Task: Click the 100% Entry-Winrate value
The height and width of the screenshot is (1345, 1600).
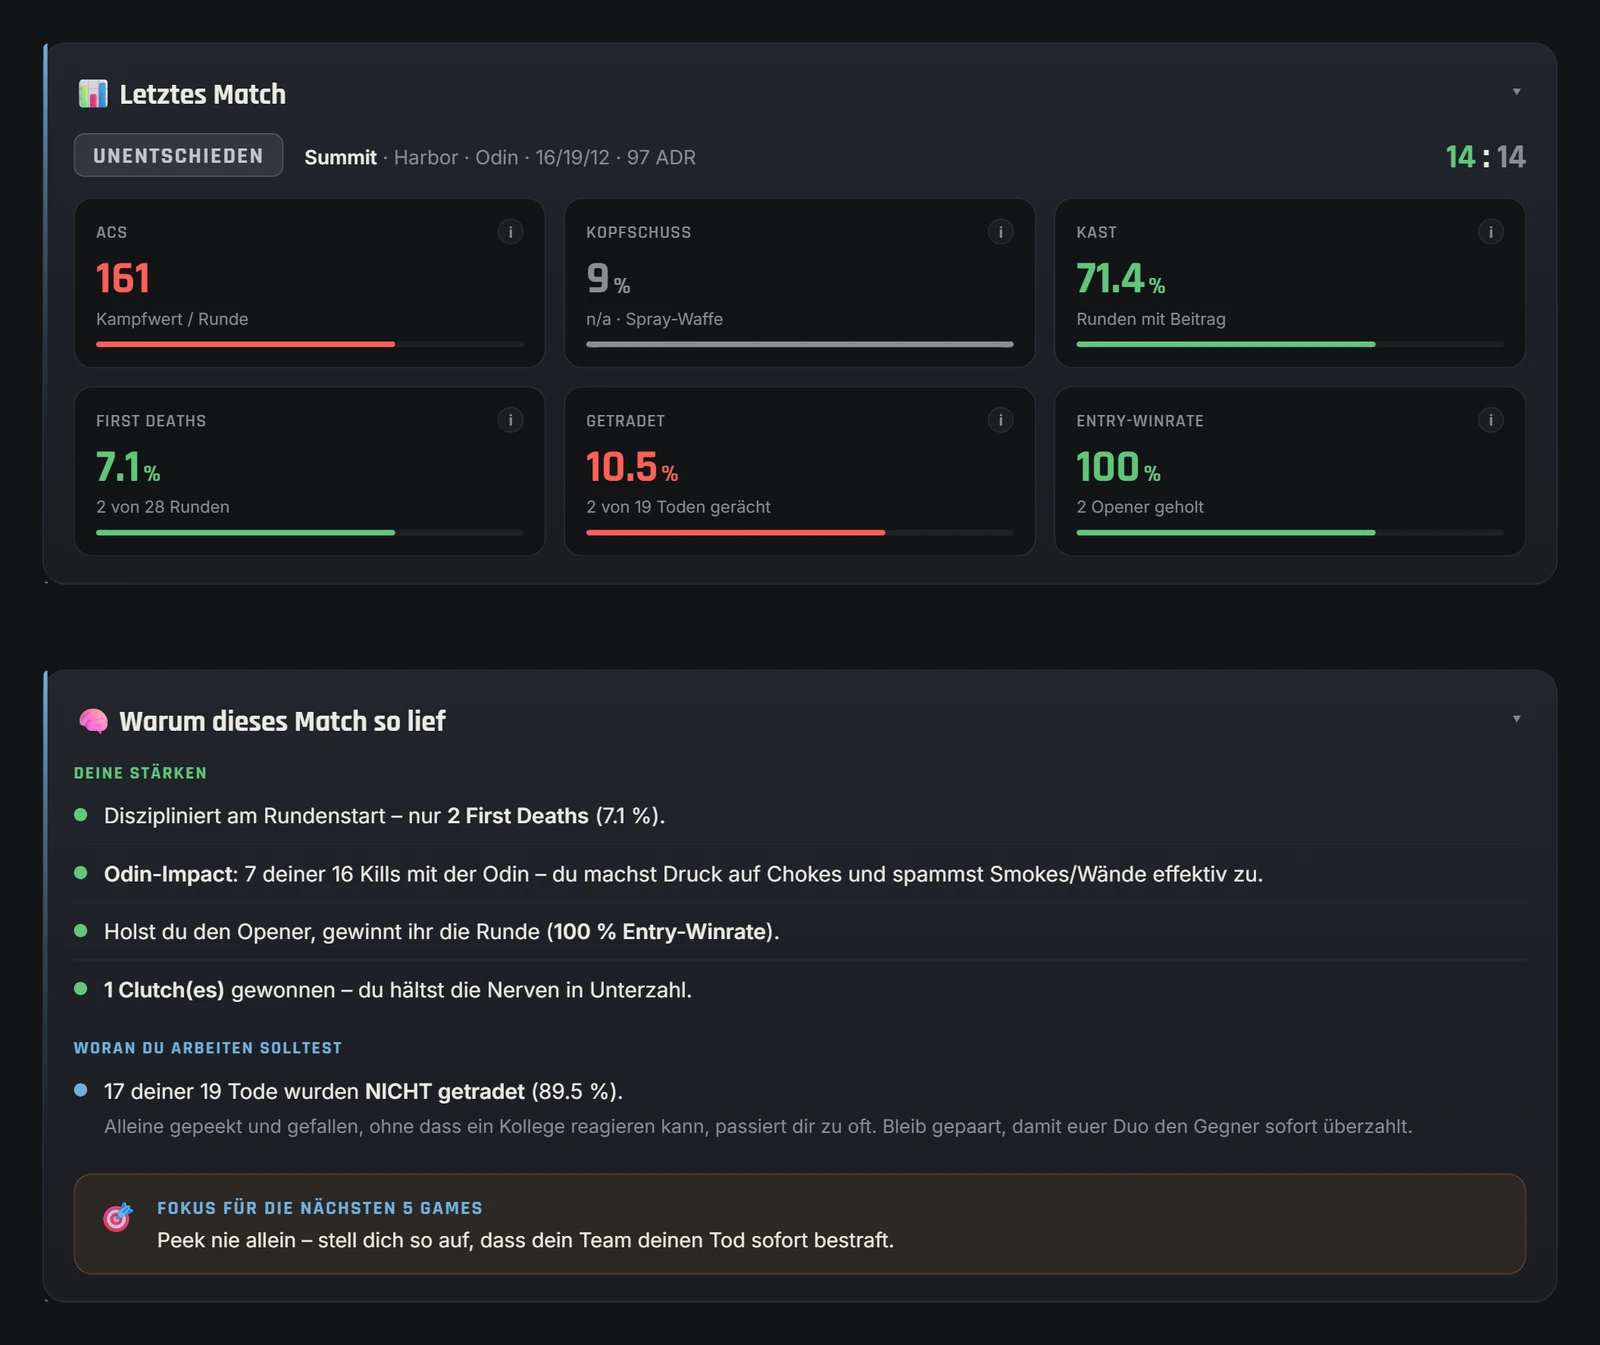Action: (1118, 467)
